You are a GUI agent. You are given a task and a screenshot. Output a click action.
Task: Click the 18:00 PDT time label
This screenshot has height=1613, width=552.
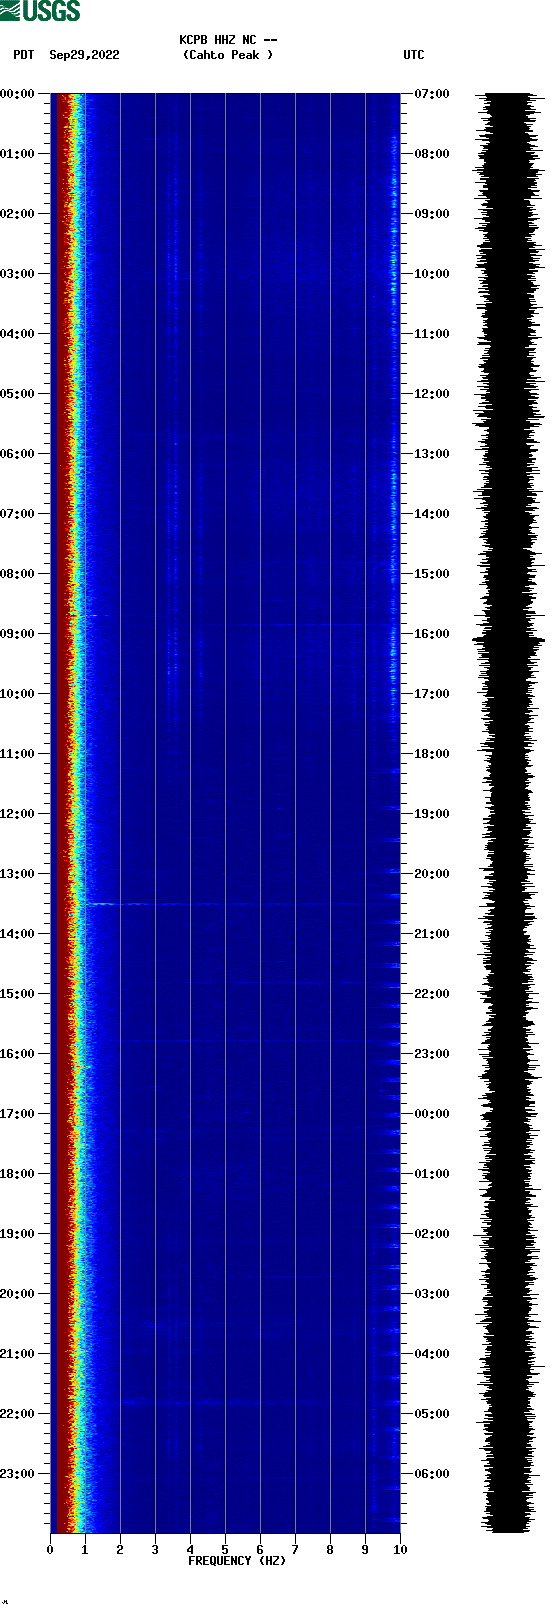point(18,1174)
